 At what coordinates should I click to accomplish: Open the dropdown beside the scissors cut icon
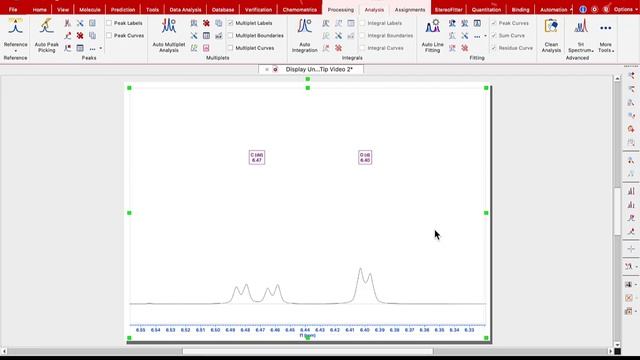[636, 267]
